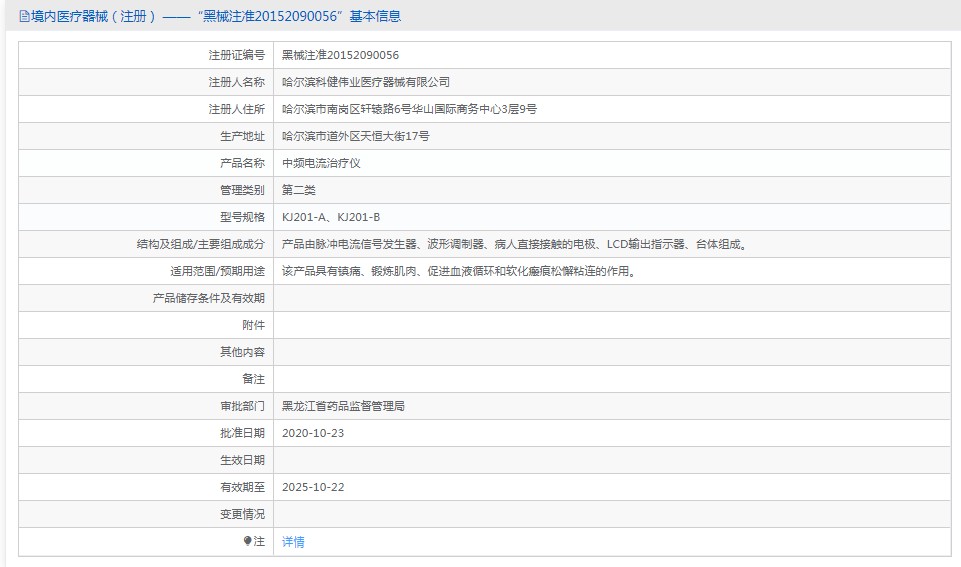The width and height of the screenshot is (961, 567).
Task: Select address 哈尔滨市南岗区轩辕路6号华山国际商务中心3层9号
Action: click(x=409, y=109)
